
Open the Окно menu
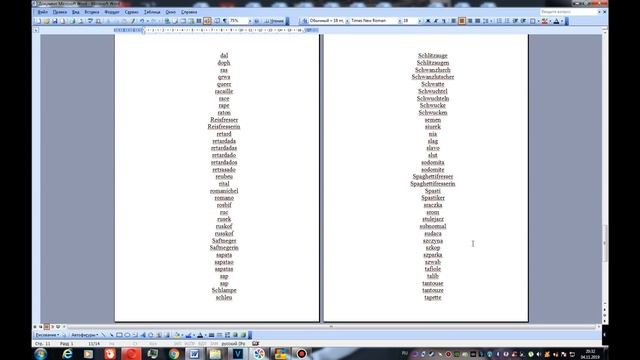click(170, 12)
